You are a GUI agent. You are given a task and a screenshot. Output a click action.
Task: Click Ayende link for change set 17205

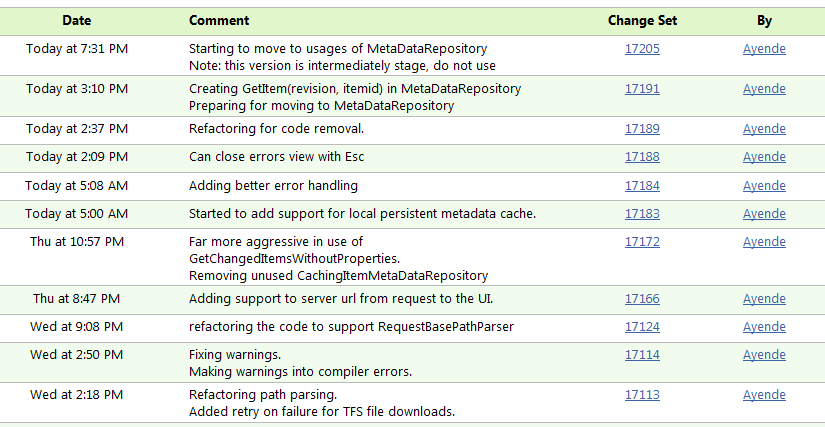coord(764,49)
